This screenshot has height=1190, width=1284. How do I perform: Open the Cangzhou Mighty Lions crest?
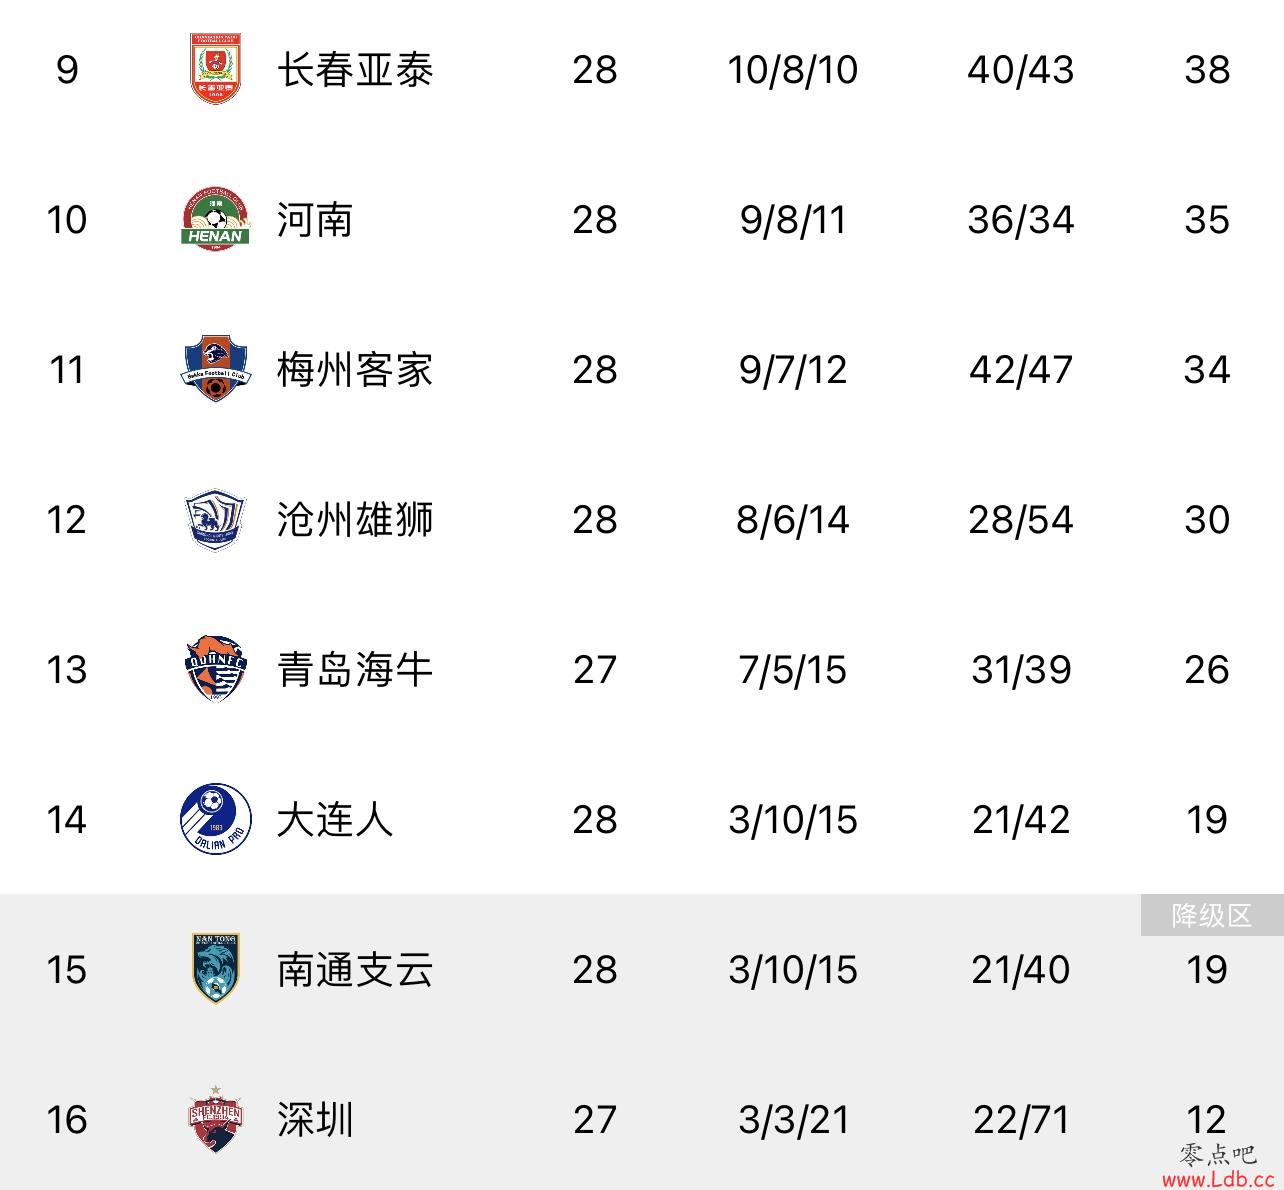tap(216, 519)
